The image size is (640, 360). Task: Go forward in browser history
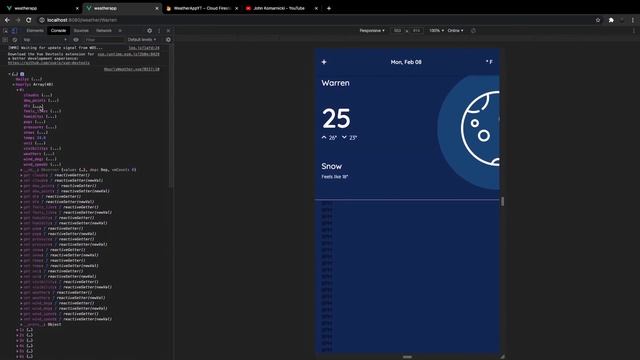coord(18,20)
